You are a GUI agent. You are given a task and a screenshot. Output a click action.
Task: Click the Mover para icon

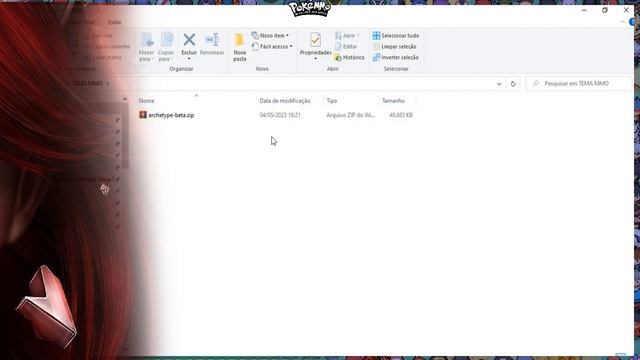(x=147, y=40)
